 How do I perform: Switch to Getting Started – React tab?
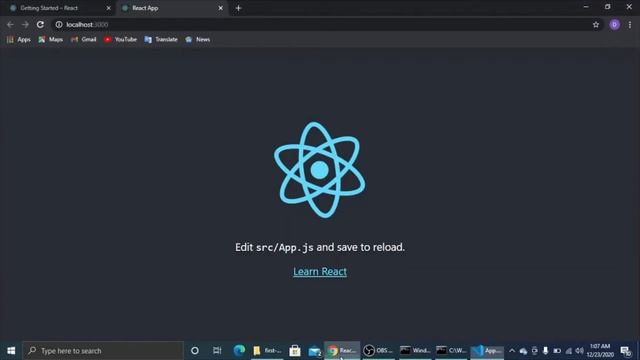(x=60, y=8)
